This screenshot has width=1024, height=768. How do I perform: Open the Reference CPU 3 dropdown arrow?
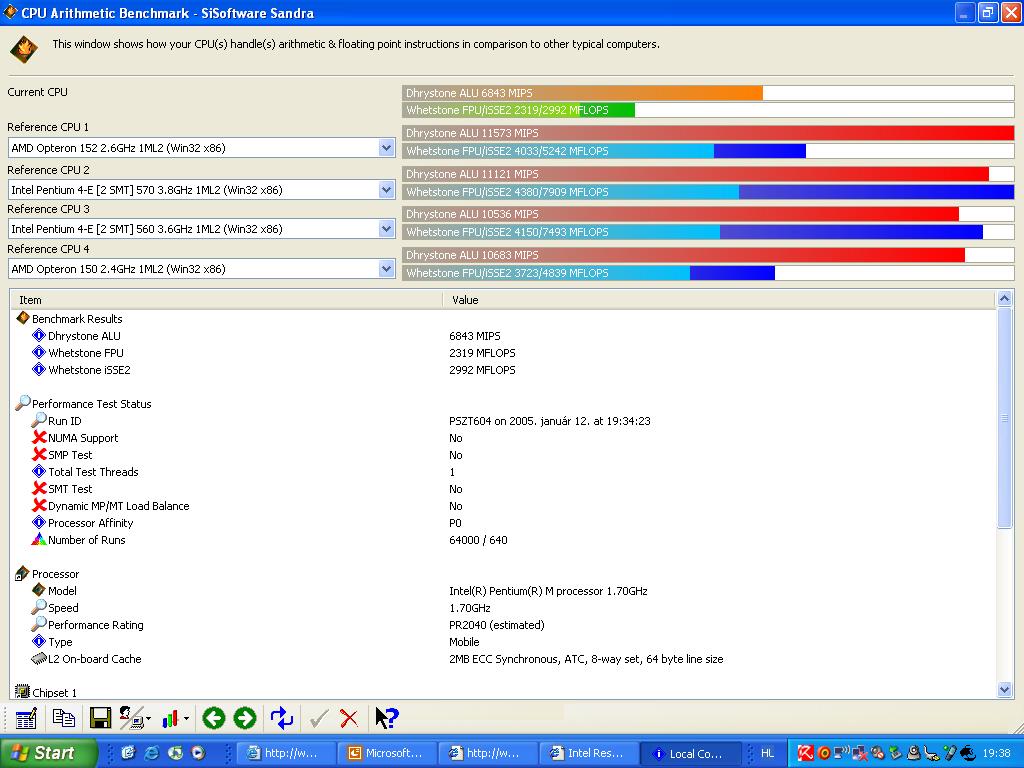[x=387, y=229]
